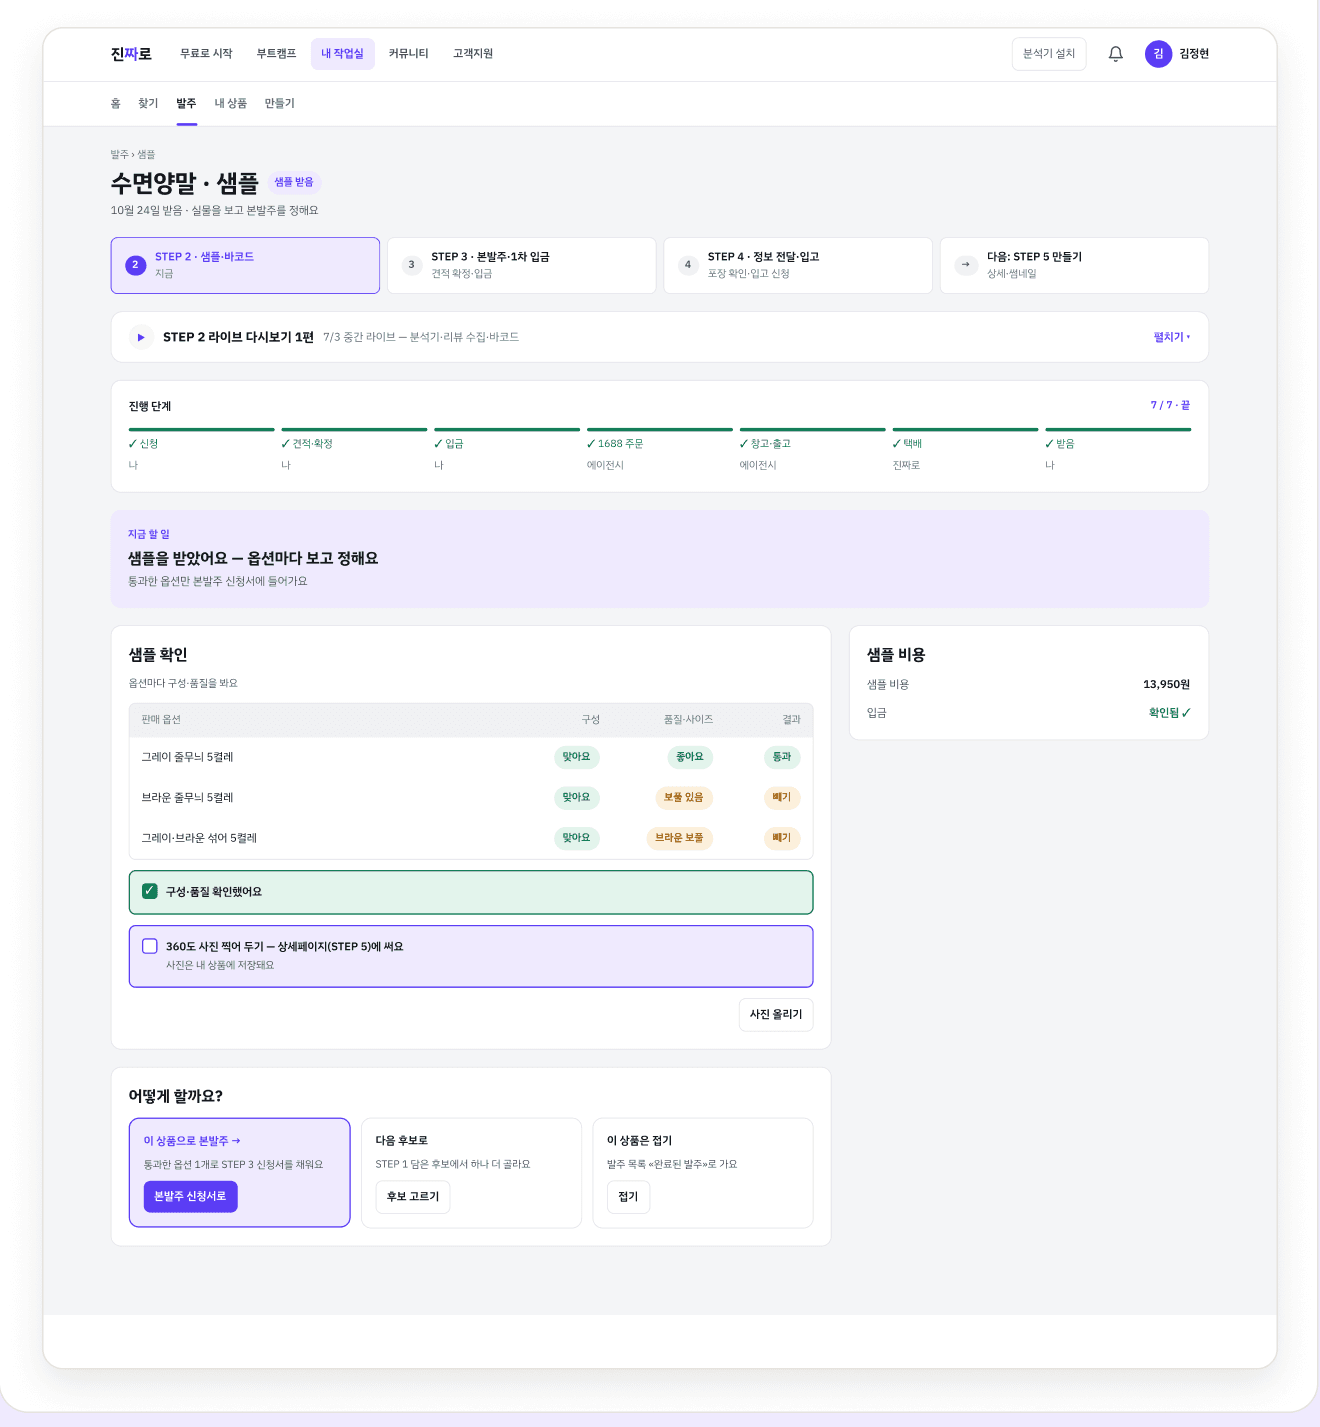
Task: Click the 진짜로 logo
Action: click(x=131, y=54)
